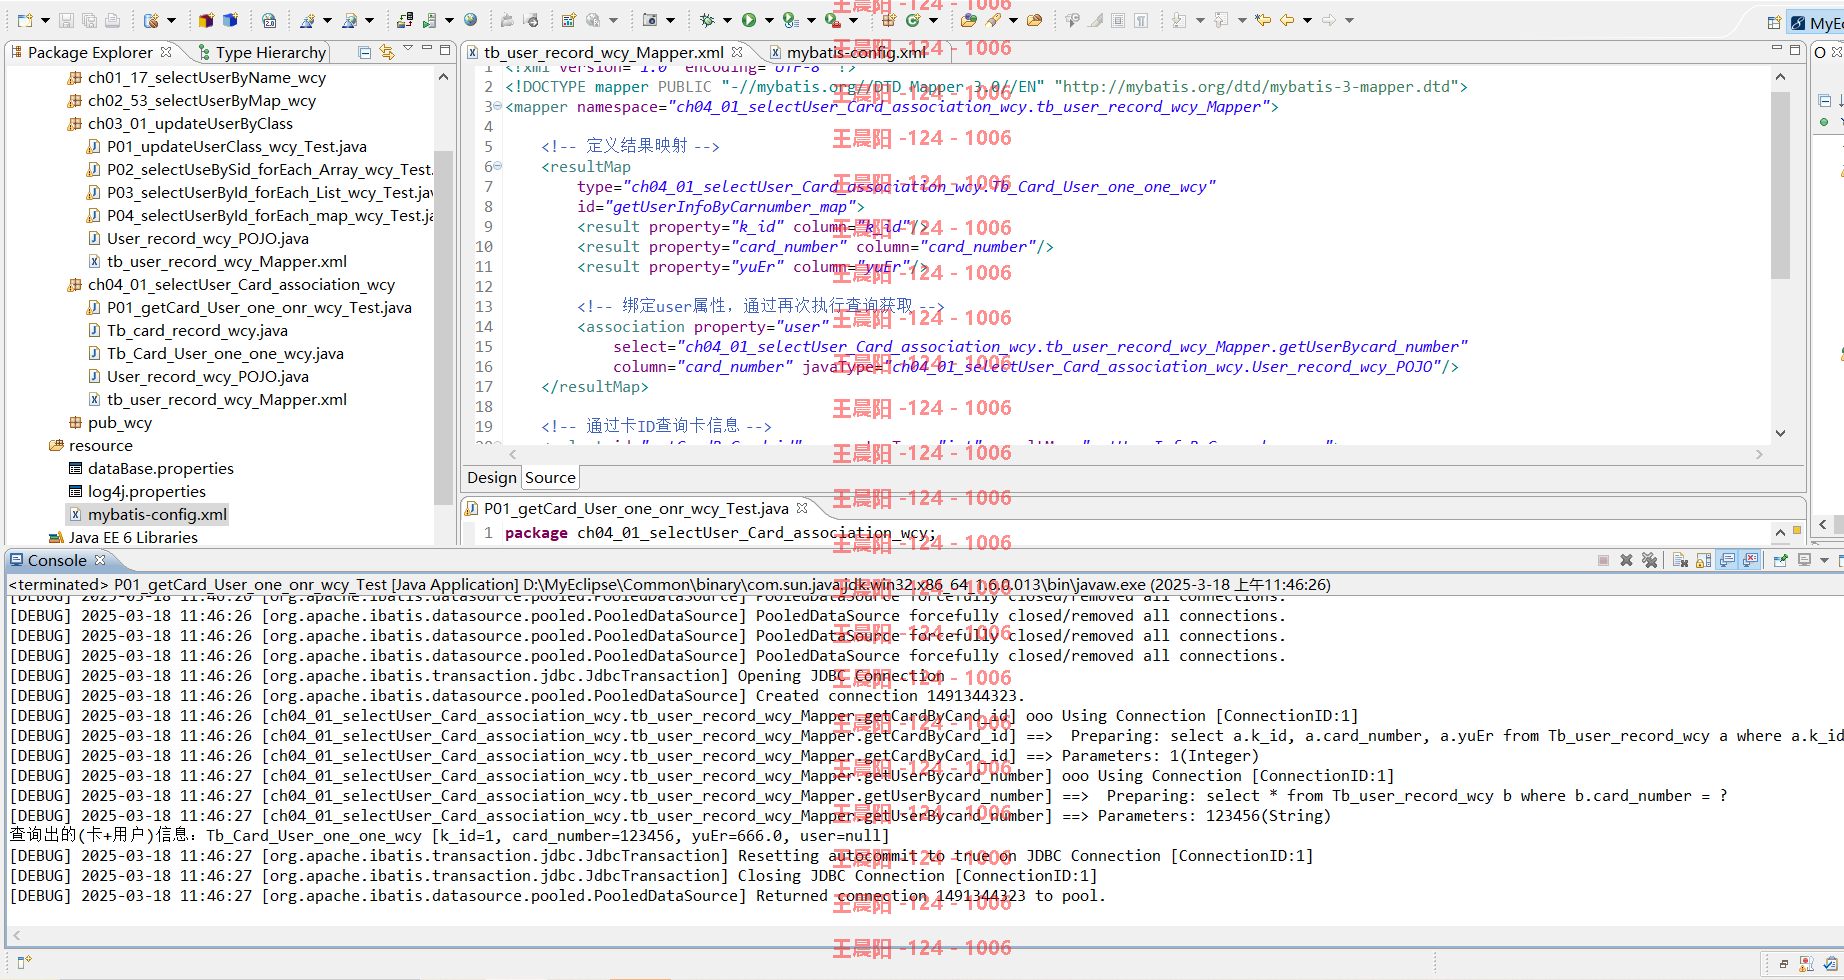Click the Debug bug icon

pyautogui.click(x=707, y=20)
